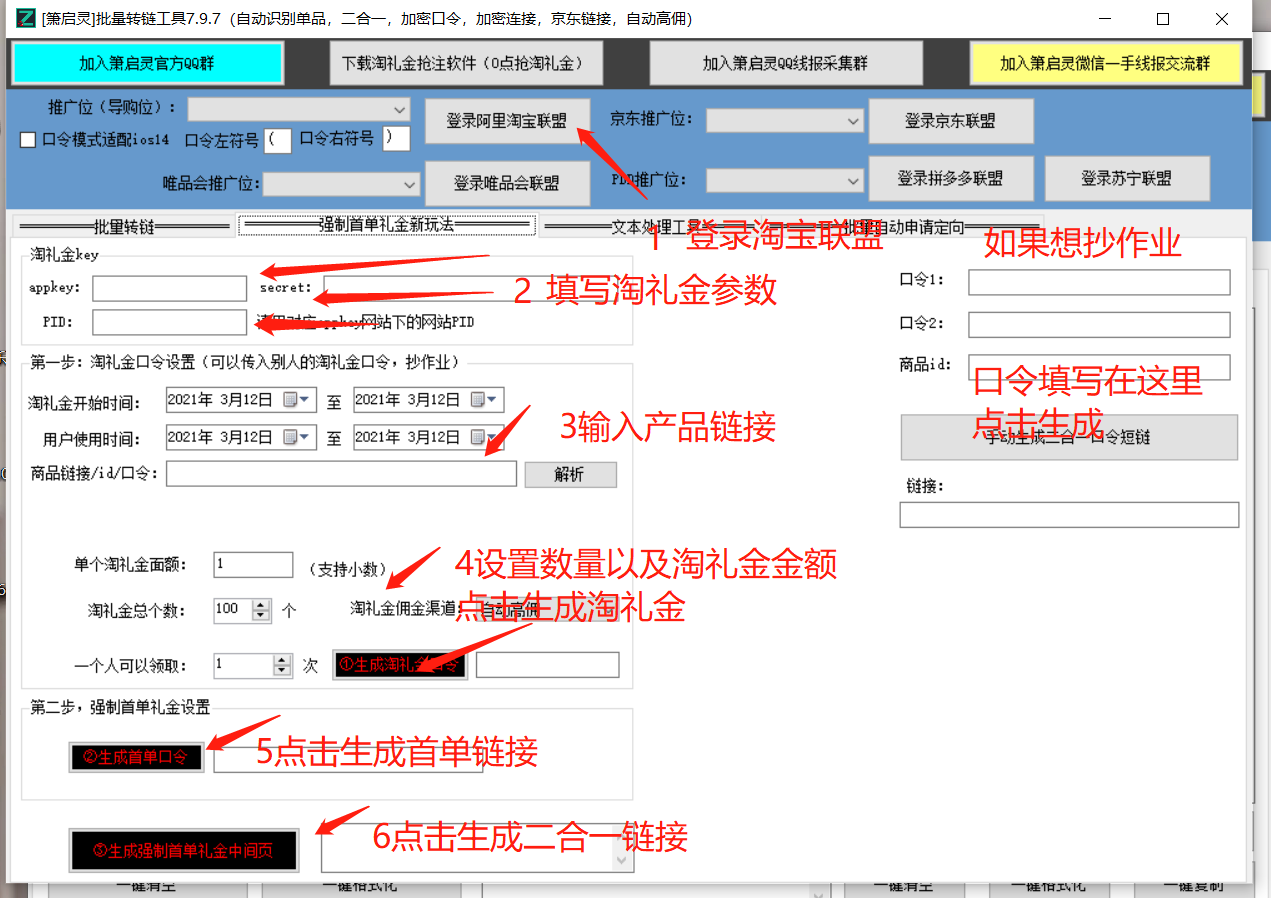Increase 一个人可以领取 count using up arrow
Image resolution: width=1271 pixels, height=898 pixels.
[x=283, y=660]
